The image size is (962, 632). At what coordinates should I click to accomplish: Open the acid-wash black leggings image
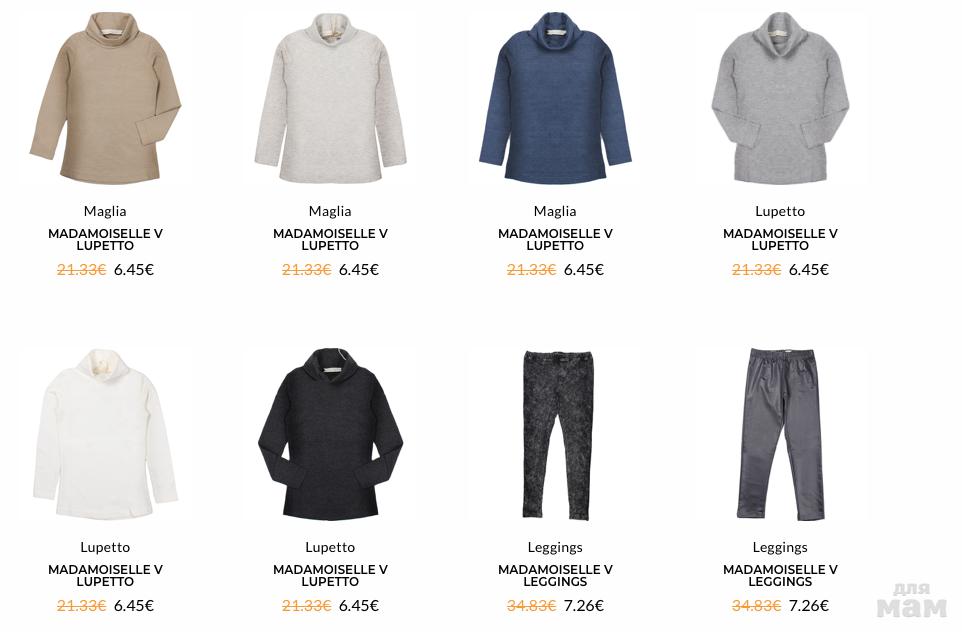pyautogui.click(x=556, y=434)
